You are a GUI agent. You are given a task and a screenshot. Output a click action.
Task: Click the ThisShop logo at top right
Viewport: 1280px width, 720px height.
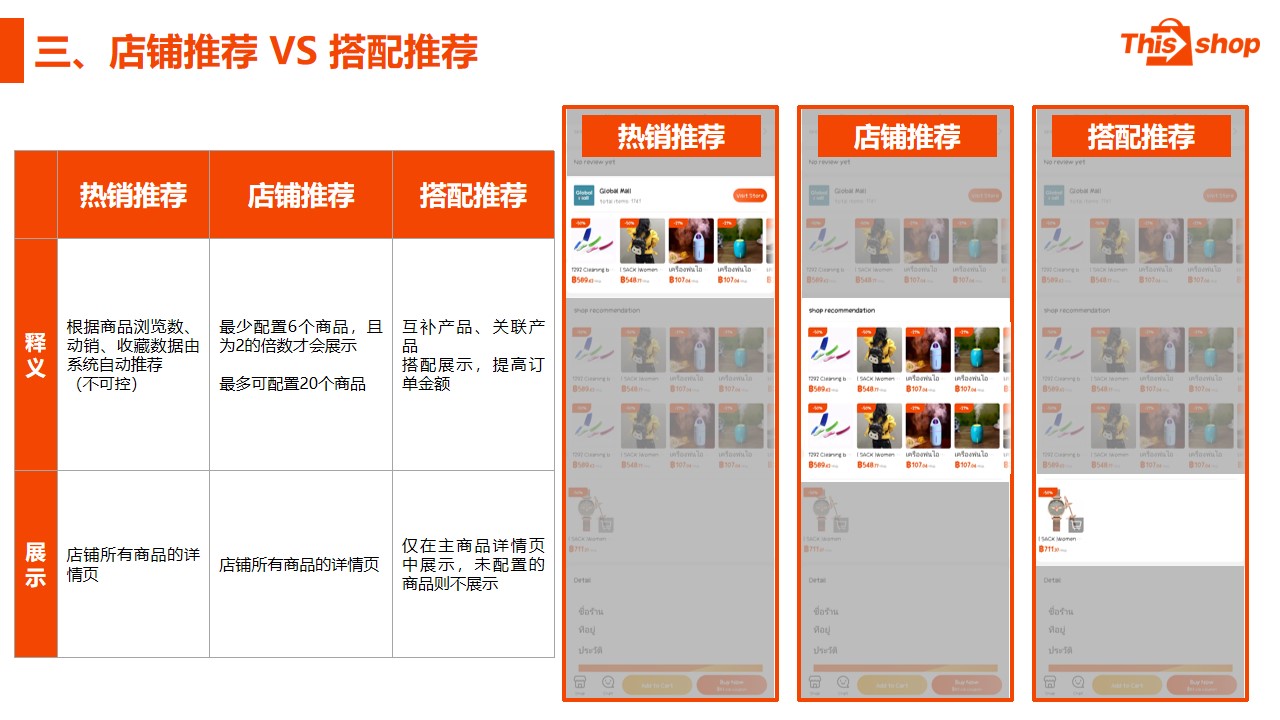(x=1189, y=43)
